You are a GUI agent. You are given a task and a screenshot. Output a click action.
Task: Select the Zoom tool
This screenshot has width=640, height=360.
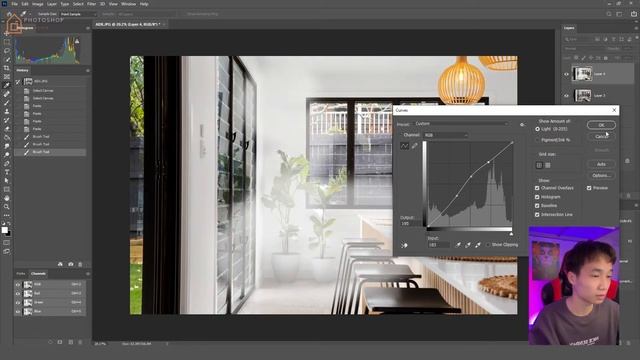[x=7, y=207]
